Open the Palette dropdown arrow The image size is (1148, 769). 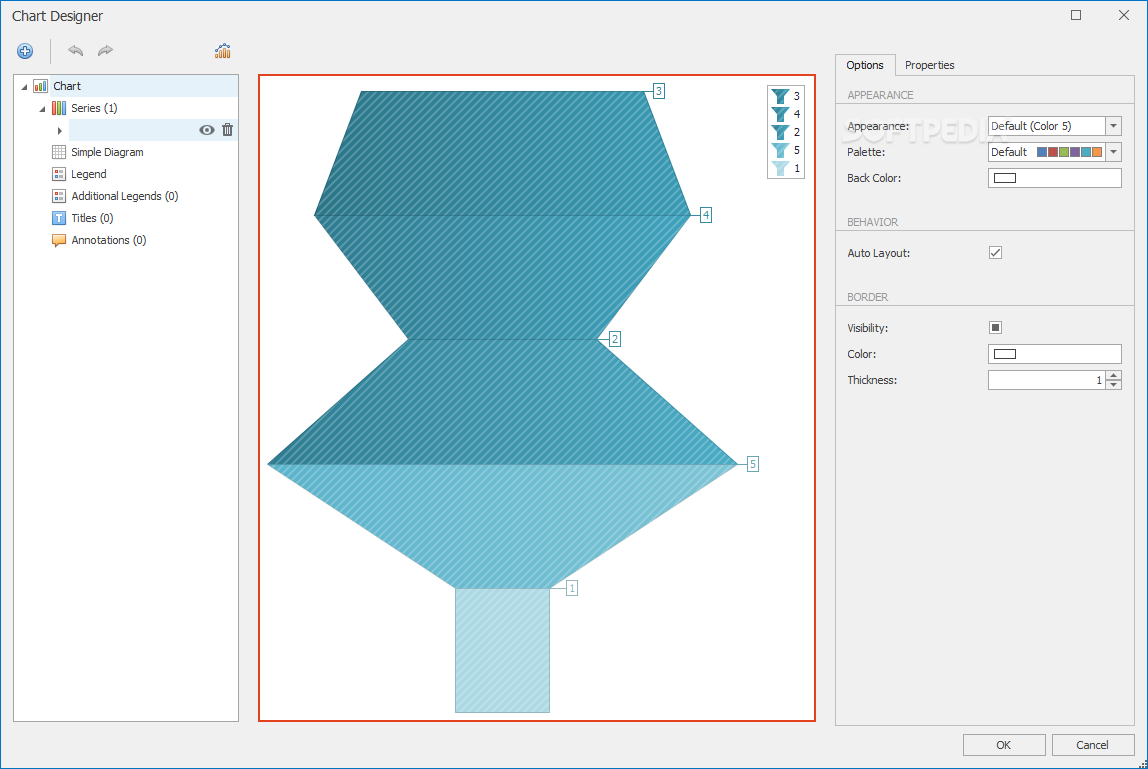[1113, 152]
